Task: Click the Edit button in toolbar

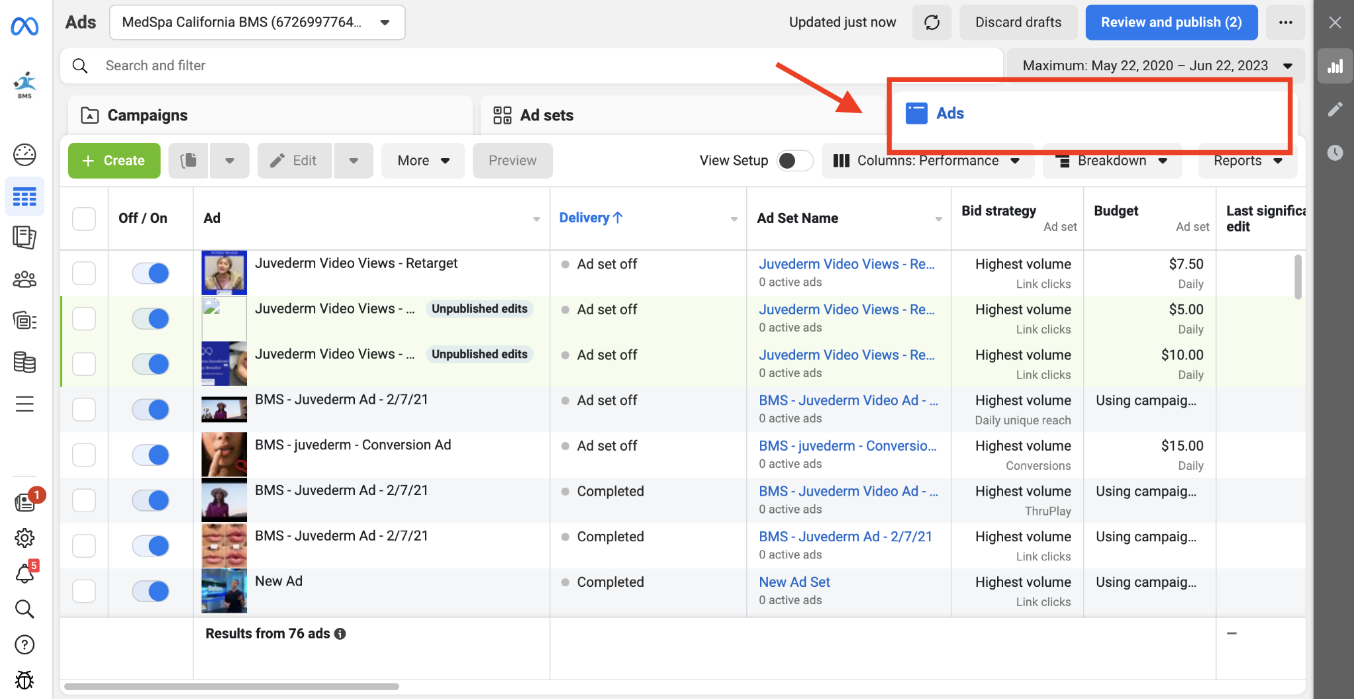Action: 295,161
